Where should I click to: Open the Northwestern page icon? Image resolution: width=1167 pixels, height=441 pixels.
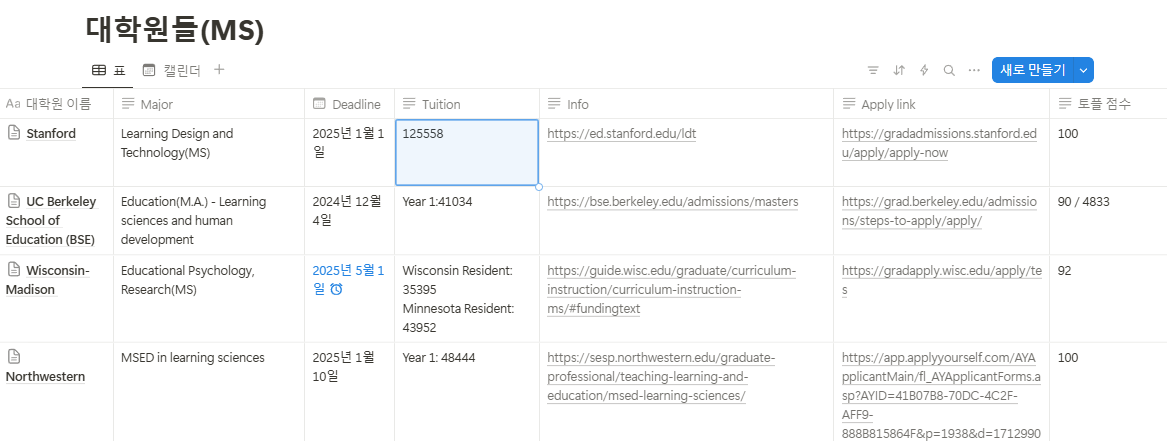[x=13, y=357]
